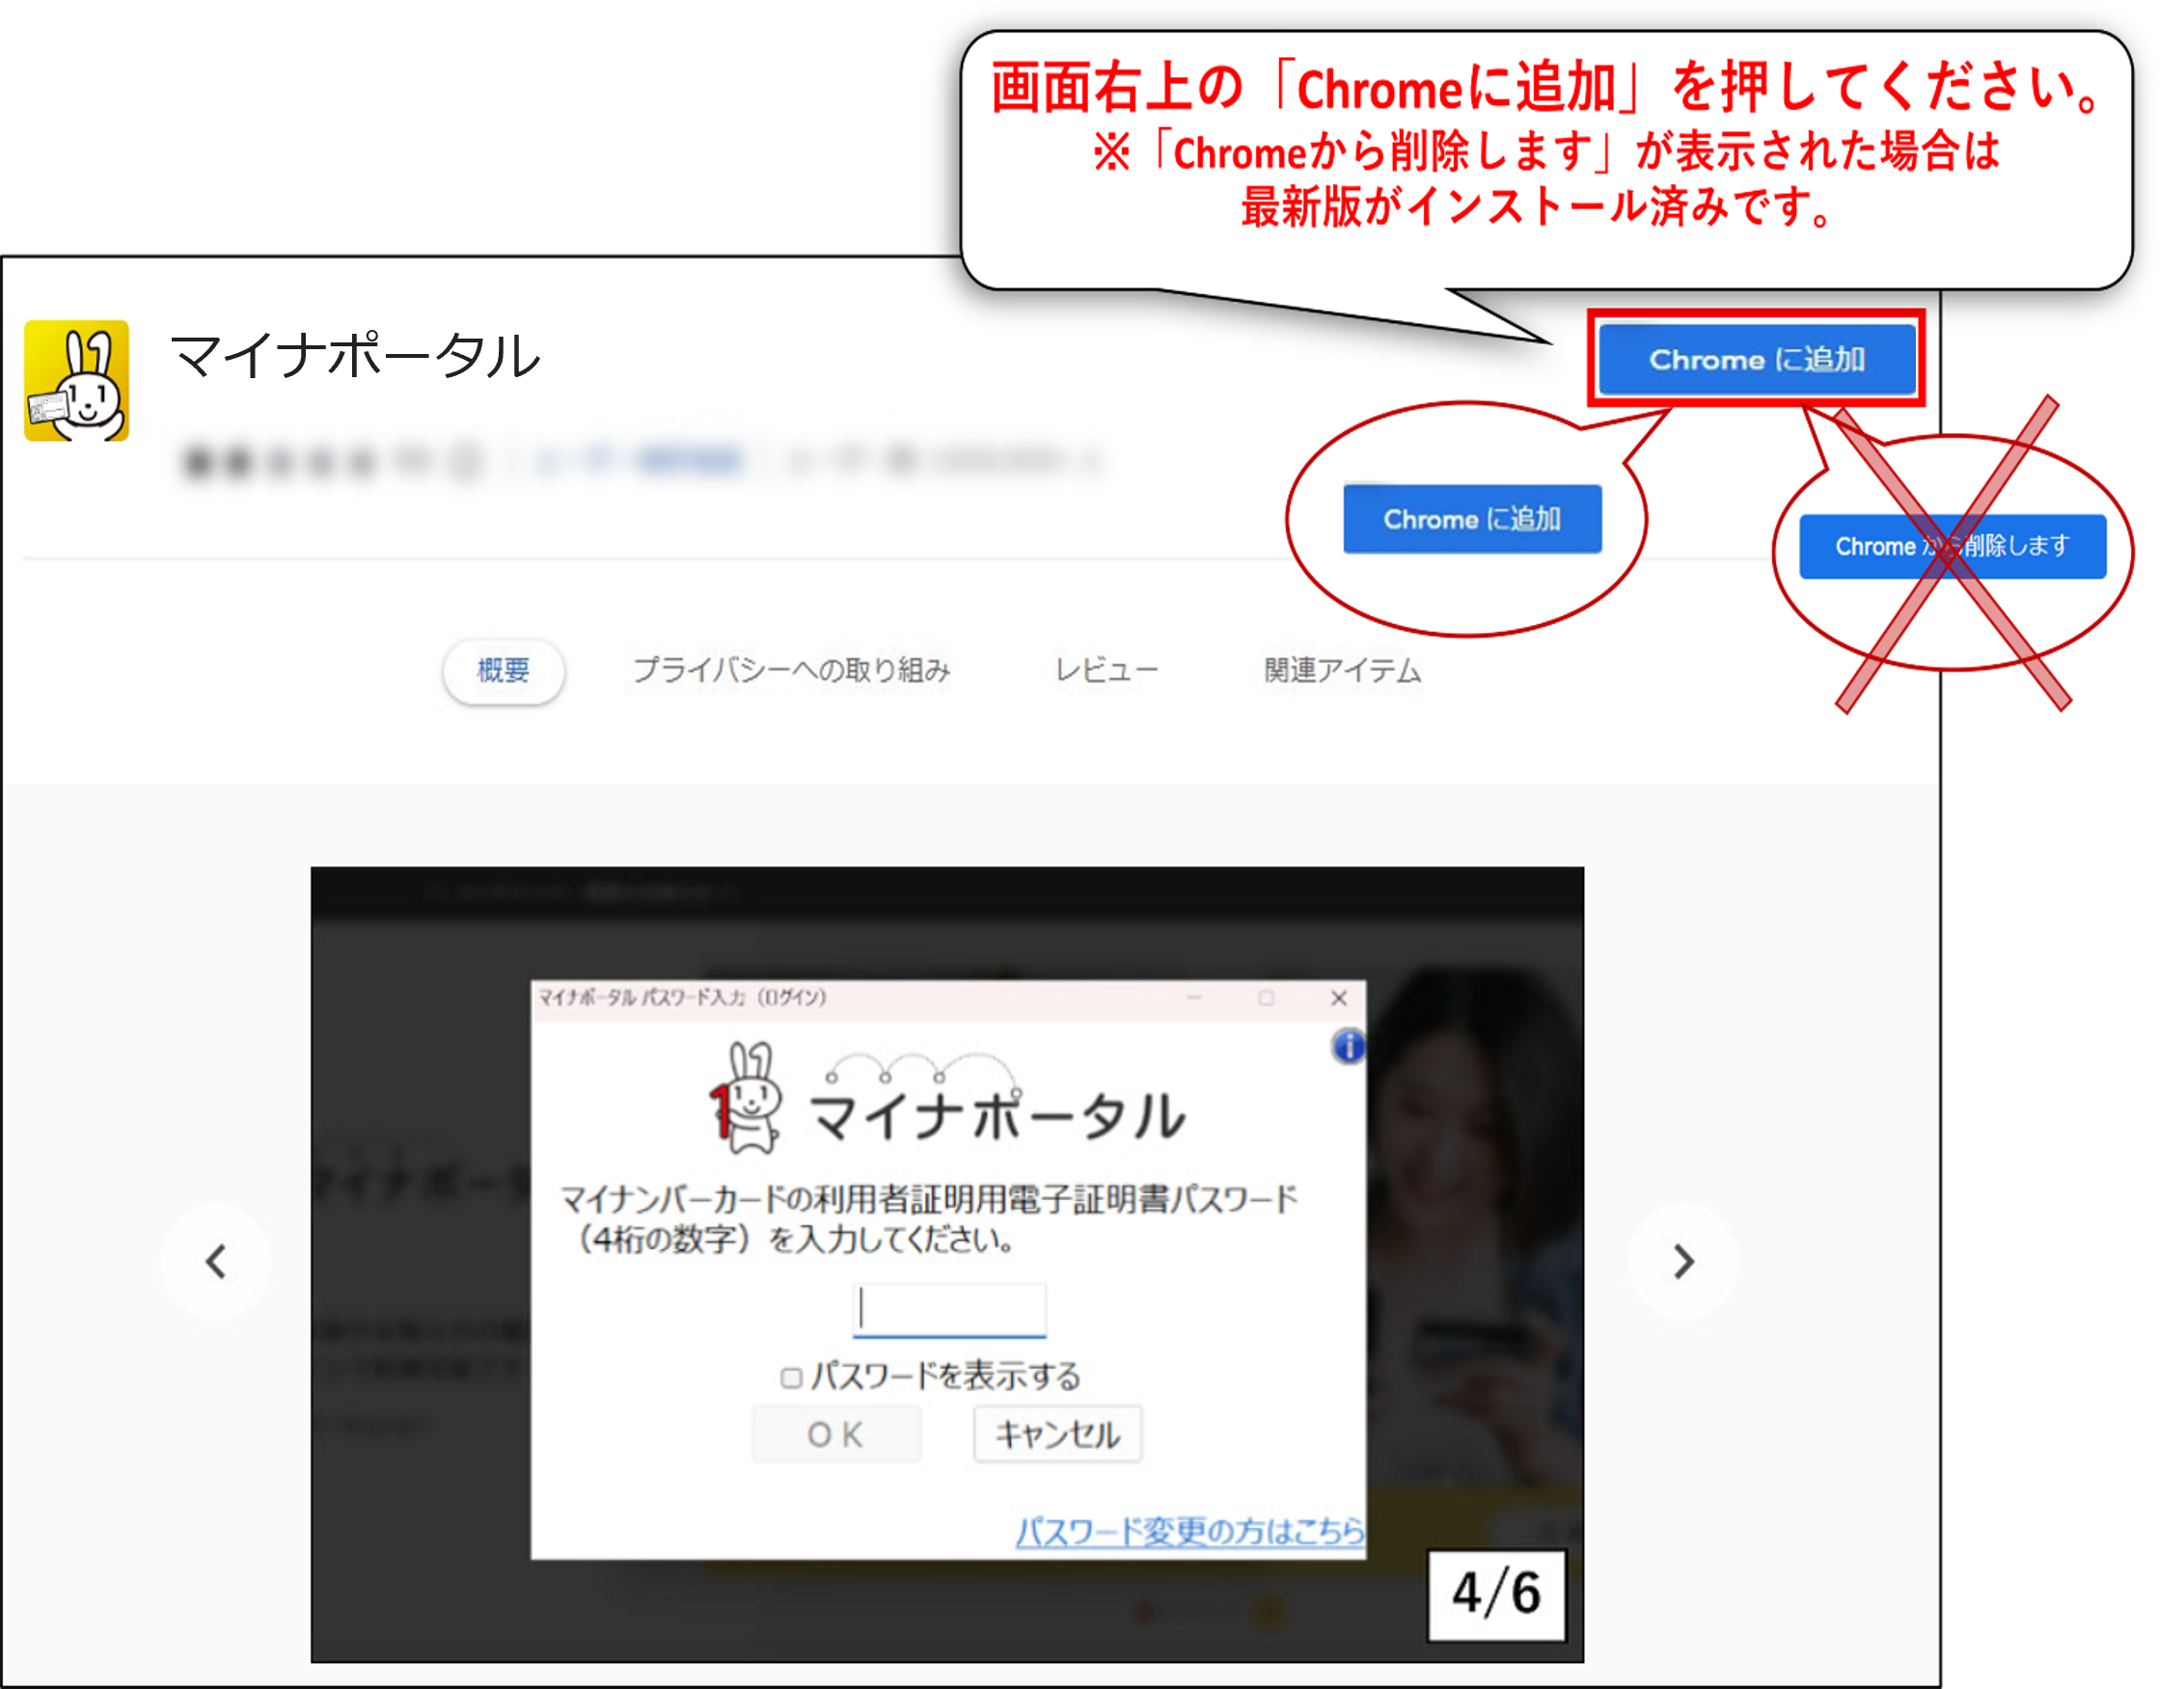Click the dialog maximize icon

[1266, 998]
